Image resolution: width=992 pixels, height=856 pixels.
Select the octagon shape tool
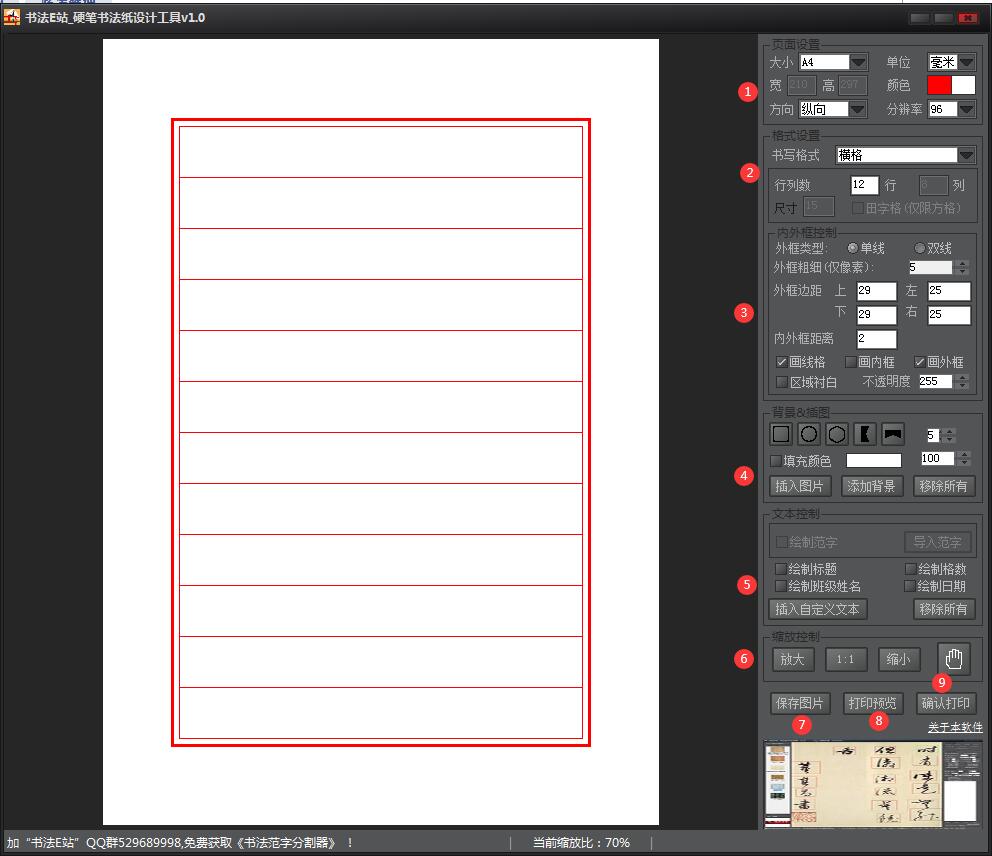coord(836,434)
